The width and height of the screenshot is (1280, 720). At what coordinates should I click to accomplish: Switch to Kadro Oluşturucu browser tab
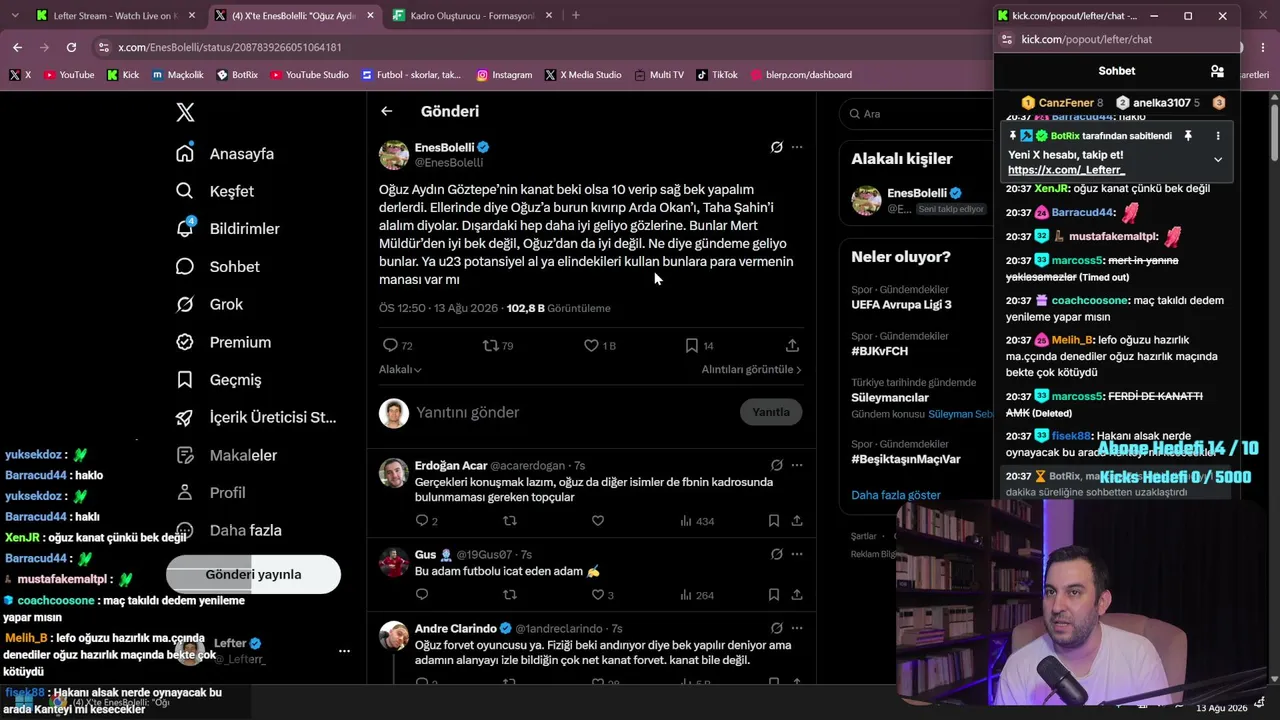coord(470,15)
